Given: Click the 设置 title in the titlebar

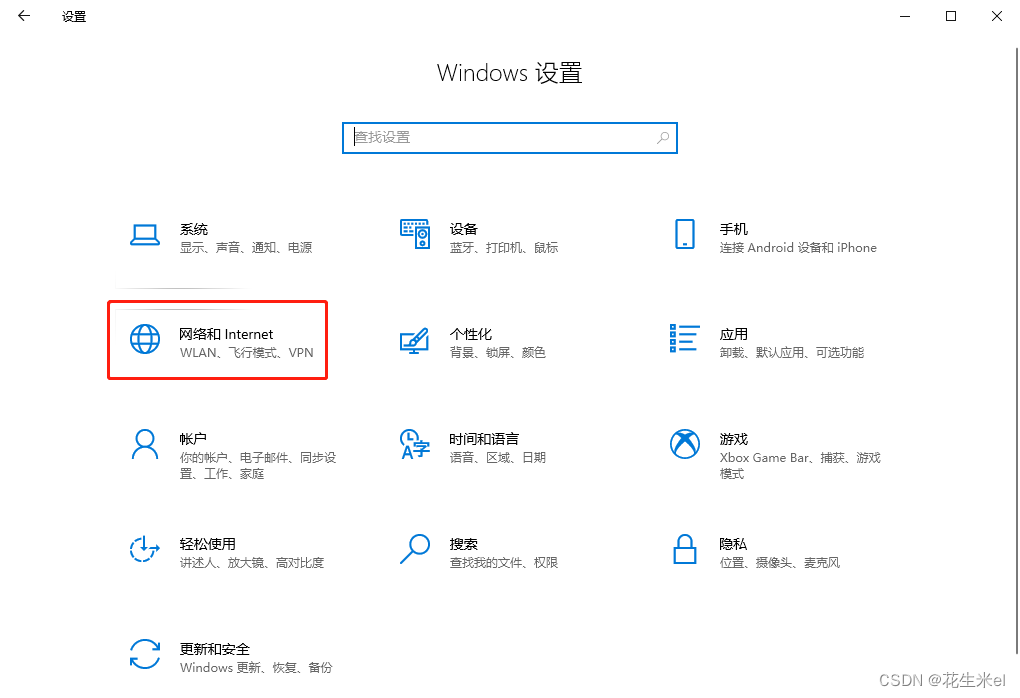Looking at the screenshot, I should (x=72, y=16).
